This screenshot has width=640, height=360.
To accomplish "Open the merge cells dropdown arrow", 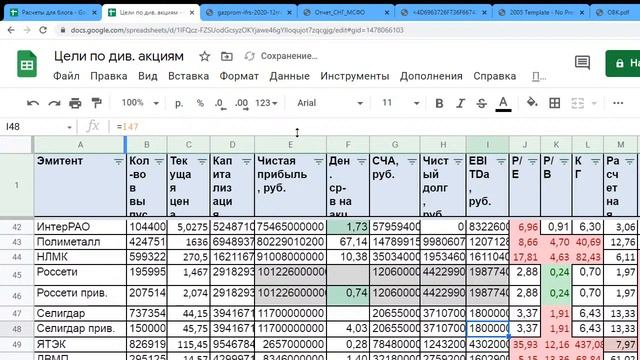I will [x=594, y=103].
